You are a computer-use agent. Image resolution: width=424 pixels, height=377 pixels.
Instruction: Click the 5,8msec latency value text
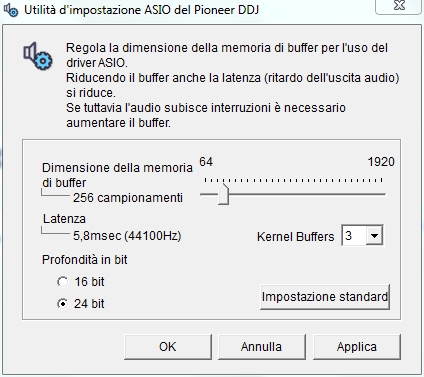coord(127,236)
